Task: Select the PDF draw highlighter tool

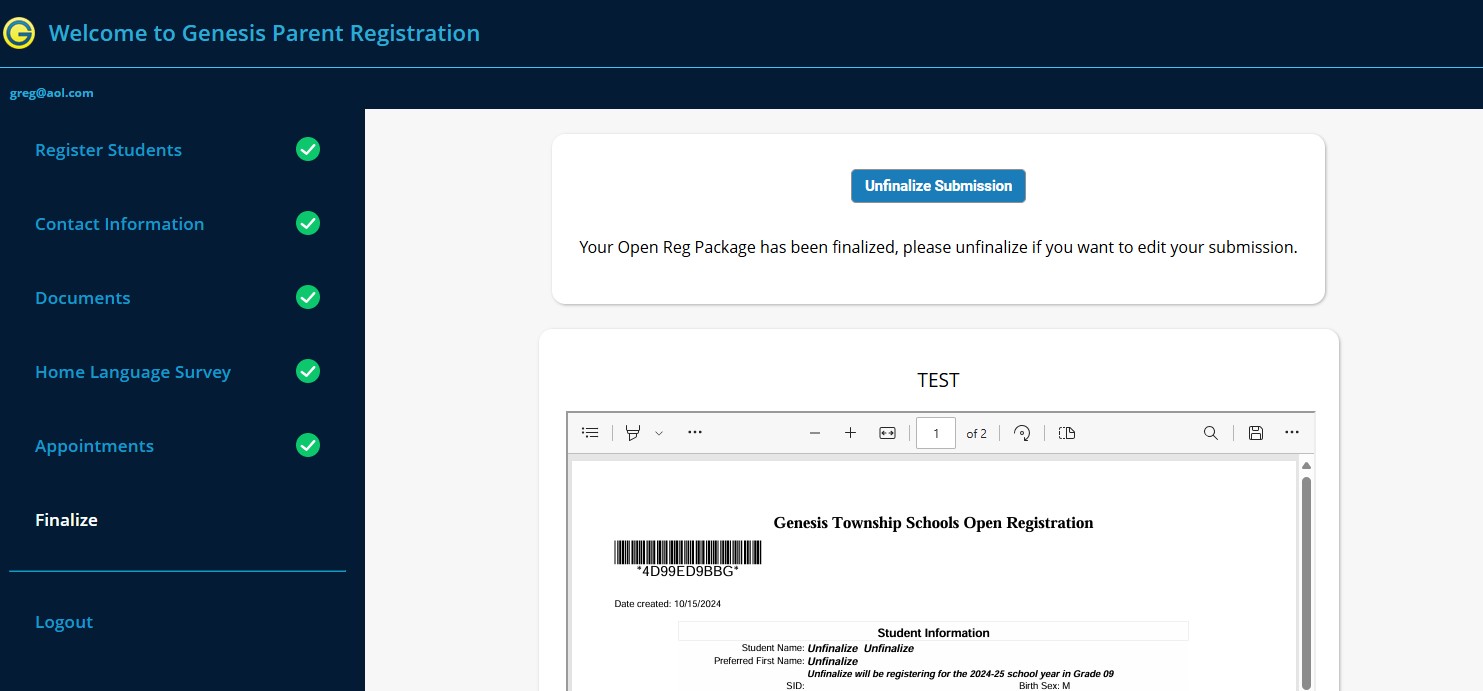Action: [632, 433]
